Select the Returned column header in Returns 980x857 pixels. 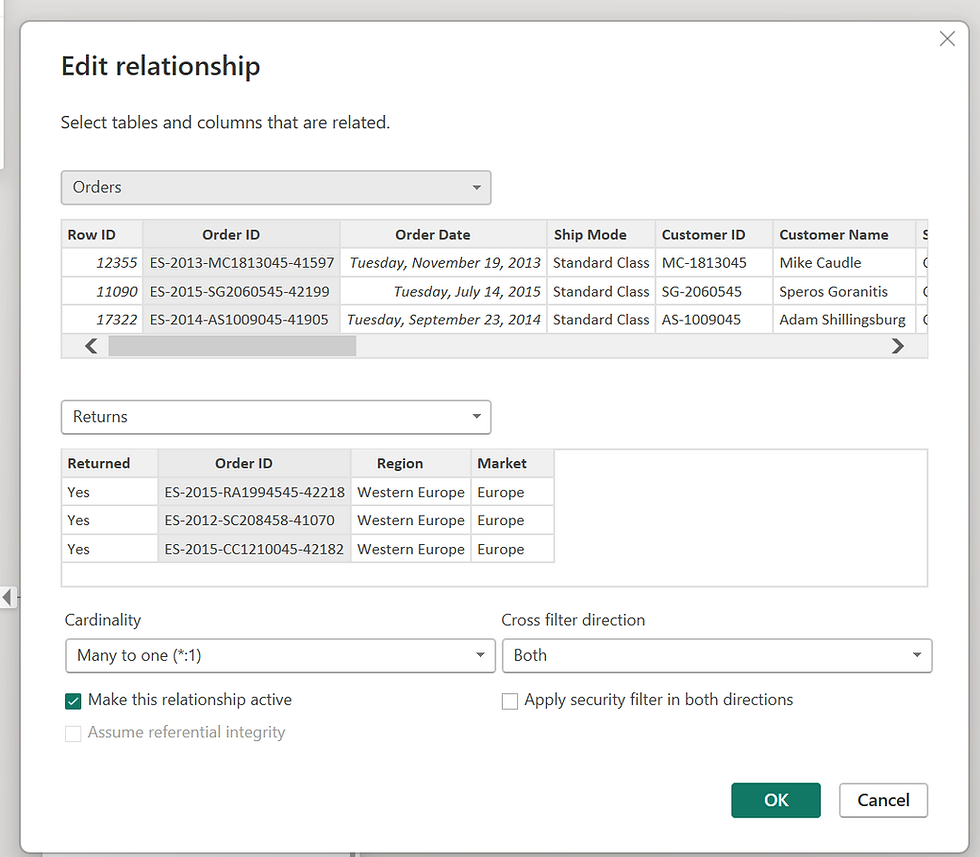click(109, 464)
